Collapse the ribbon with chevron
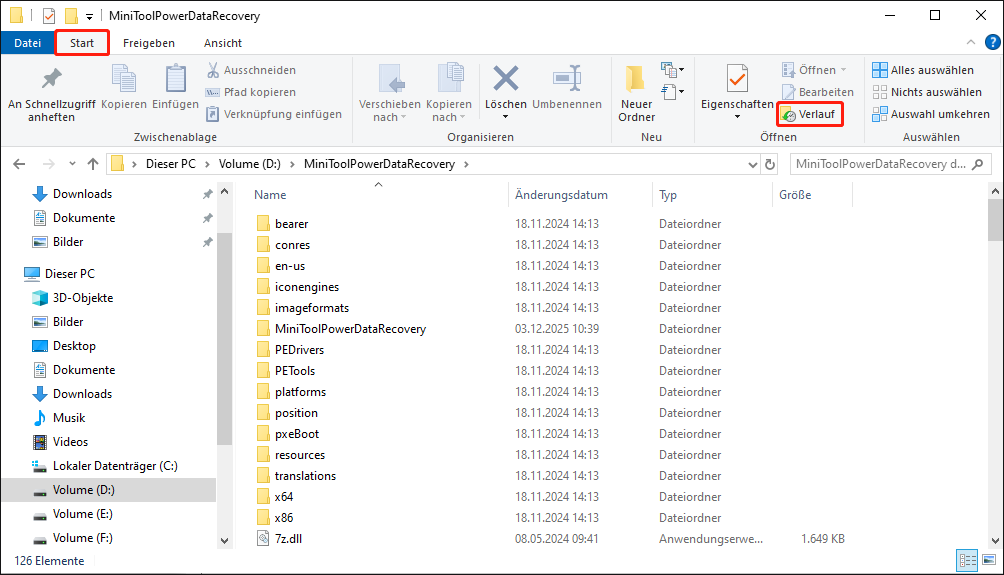 (970, 43)
